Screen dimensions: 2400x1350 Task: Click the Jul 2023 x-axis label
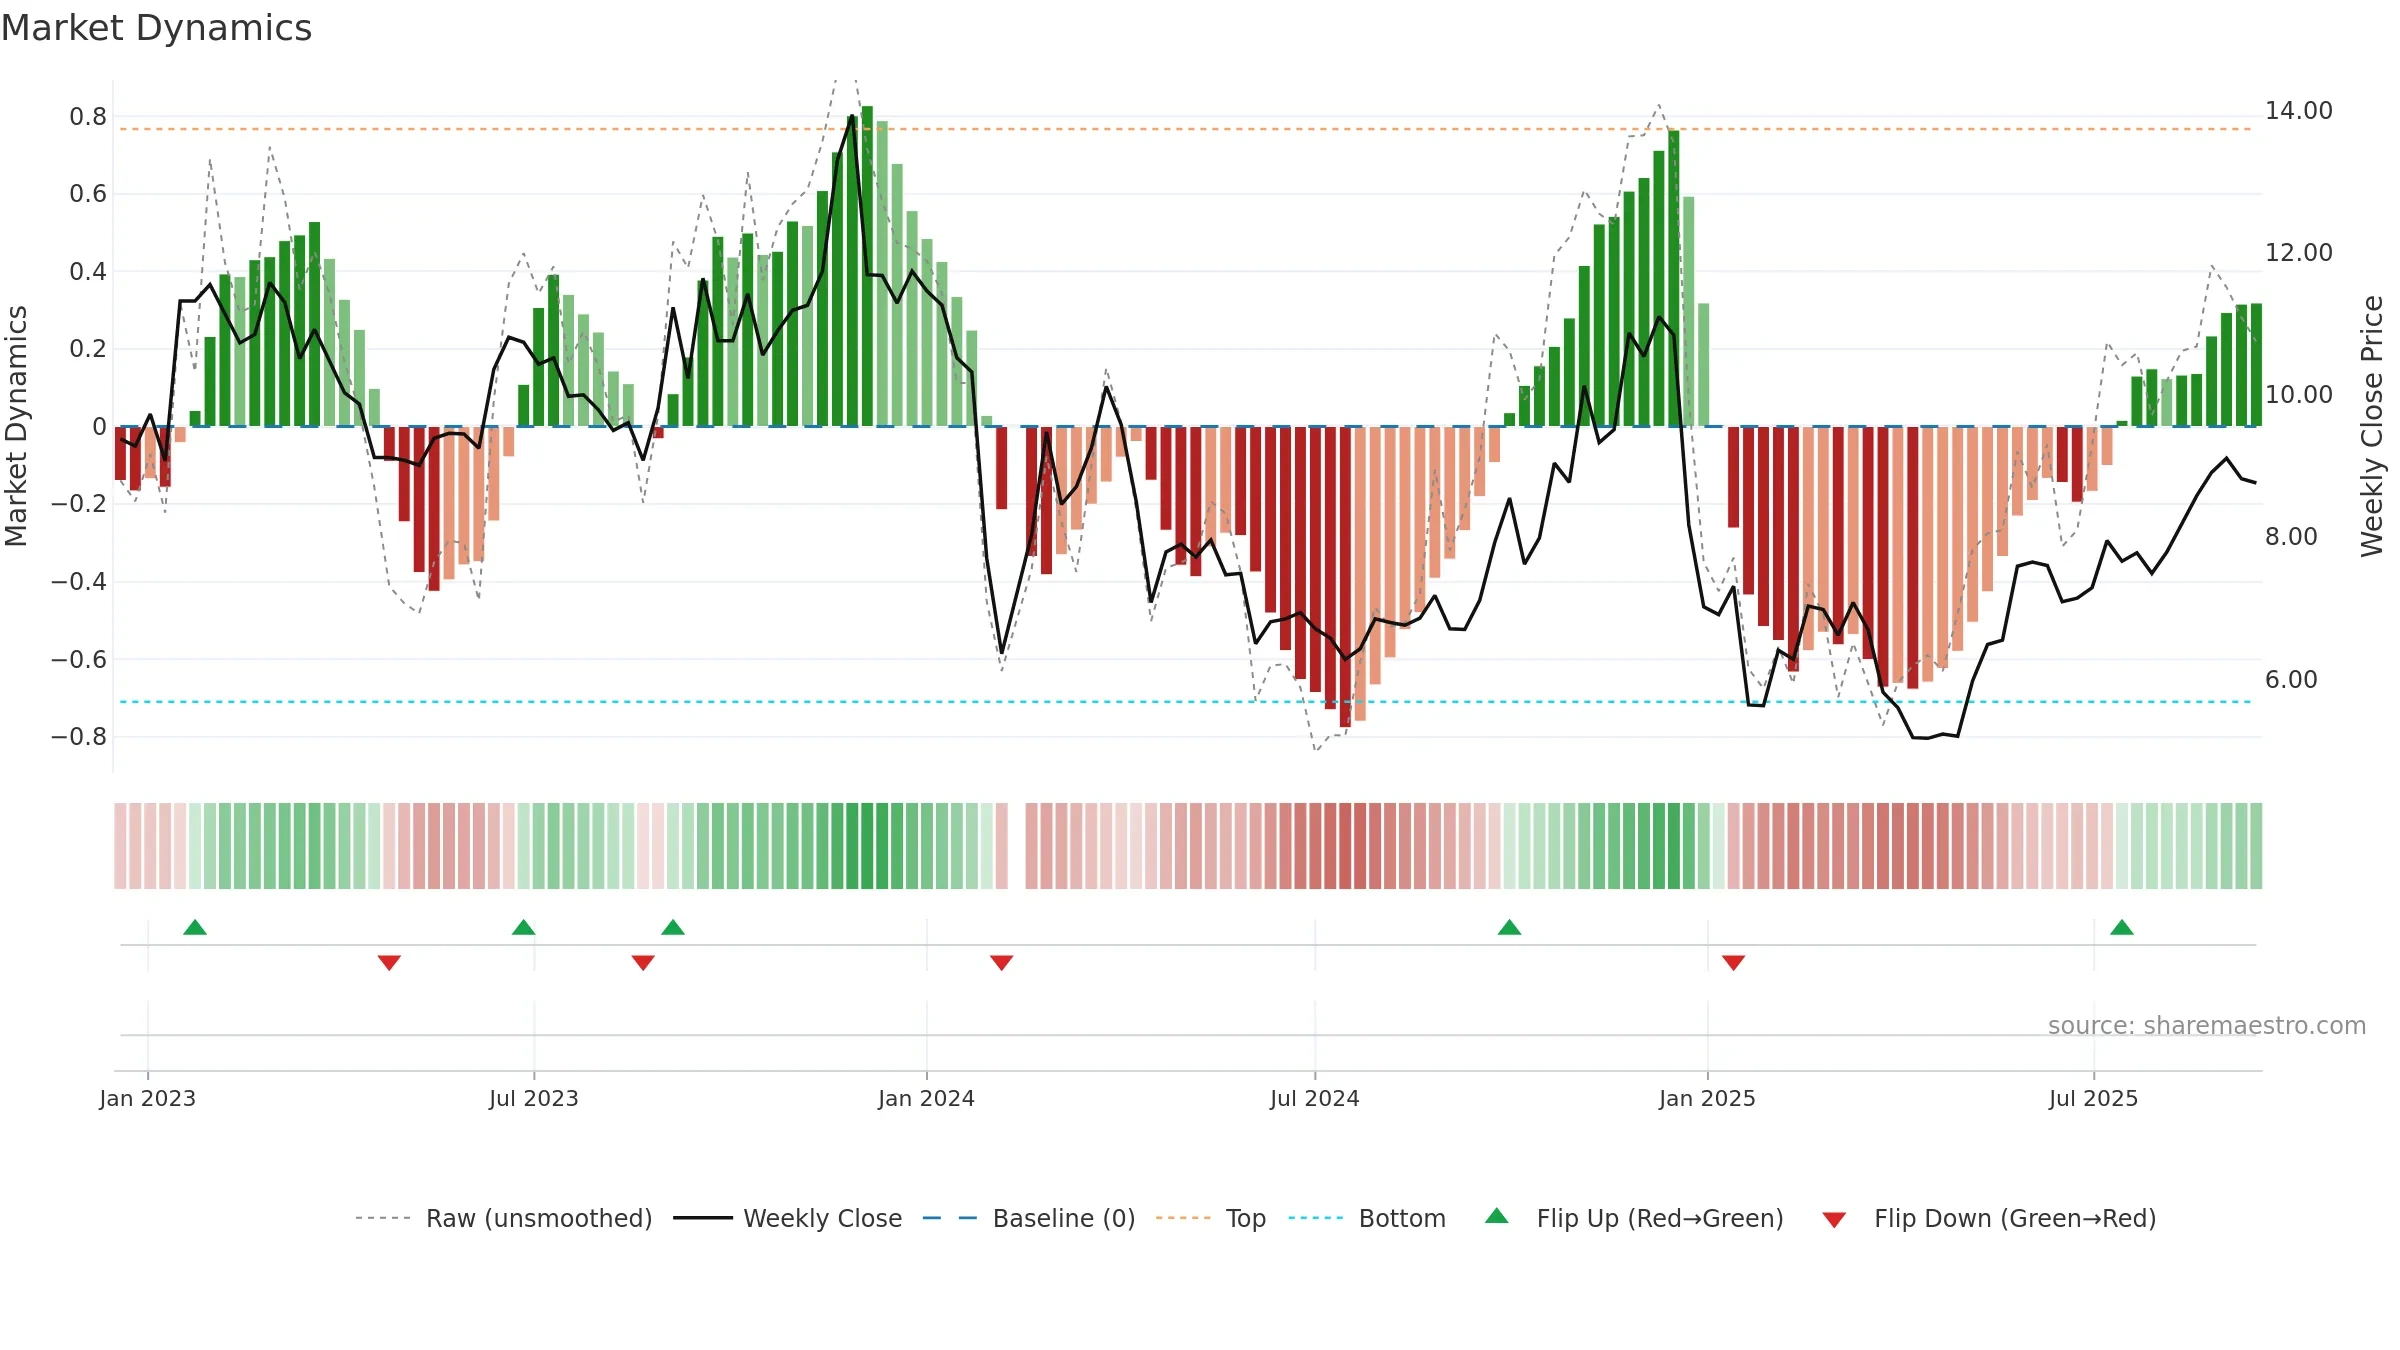point(534,1098)
